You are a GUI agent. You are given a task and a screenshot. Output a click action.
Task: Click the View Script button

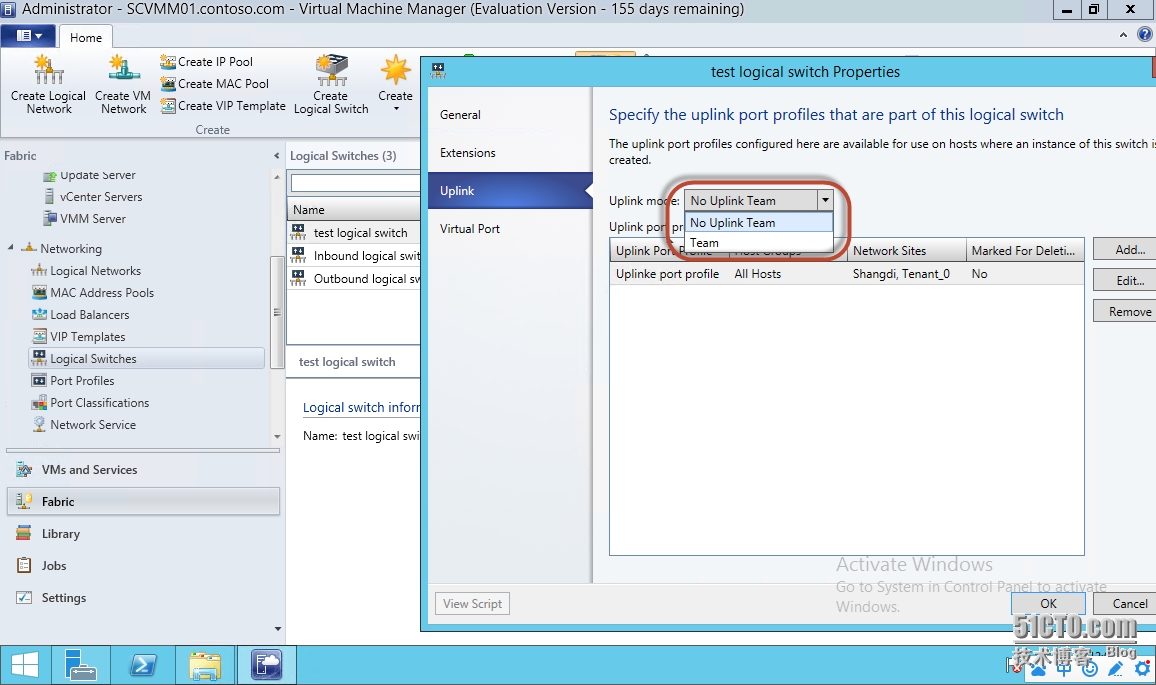click(x=473, y=604)
